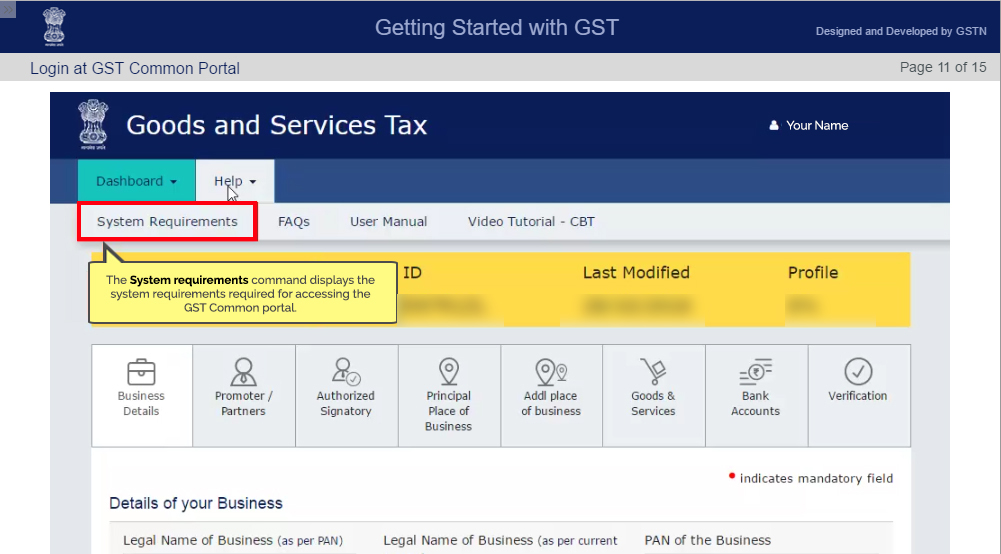The height and width of the screenshot is (554, 1001).
Task: Click the national emblem in top header
Action: tap(54, 26)
